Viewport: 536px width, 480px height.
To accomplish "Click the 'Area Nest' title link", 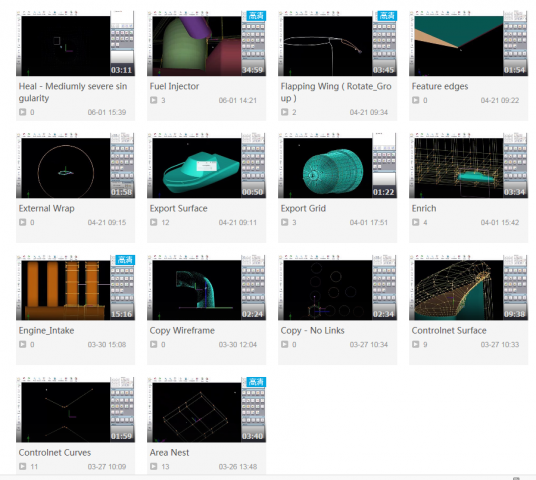I will pyautogui.click(x=169, y=453).
